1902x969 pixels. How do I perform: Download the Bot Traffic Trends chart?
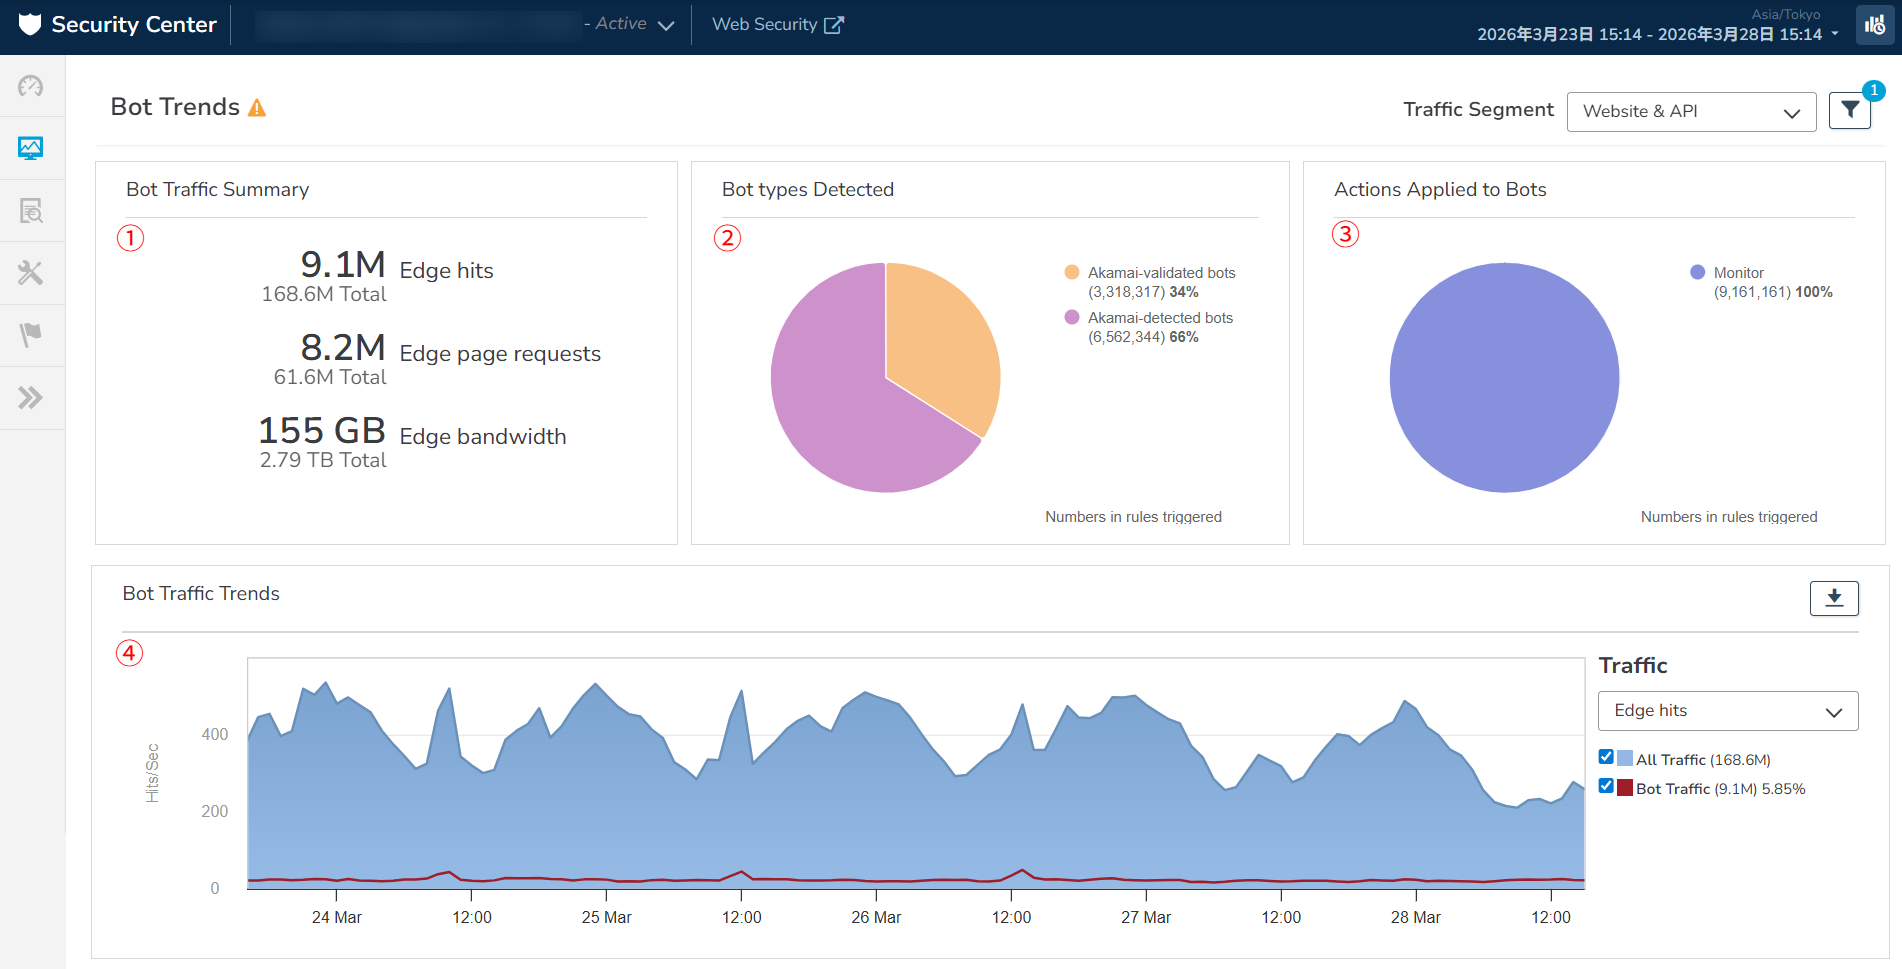1833,598
